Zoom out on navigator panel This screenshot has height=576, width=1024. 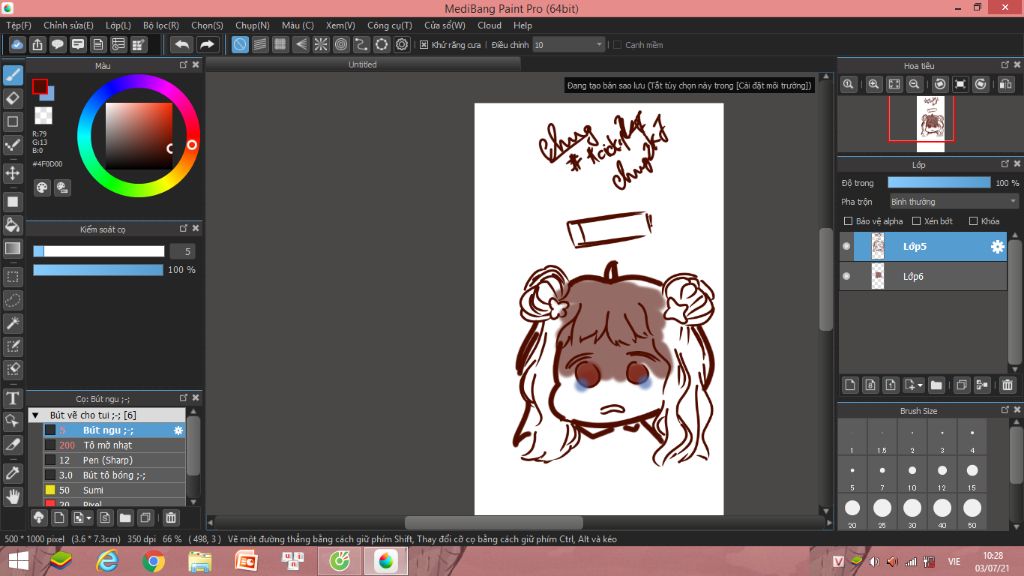click(914, 84)
